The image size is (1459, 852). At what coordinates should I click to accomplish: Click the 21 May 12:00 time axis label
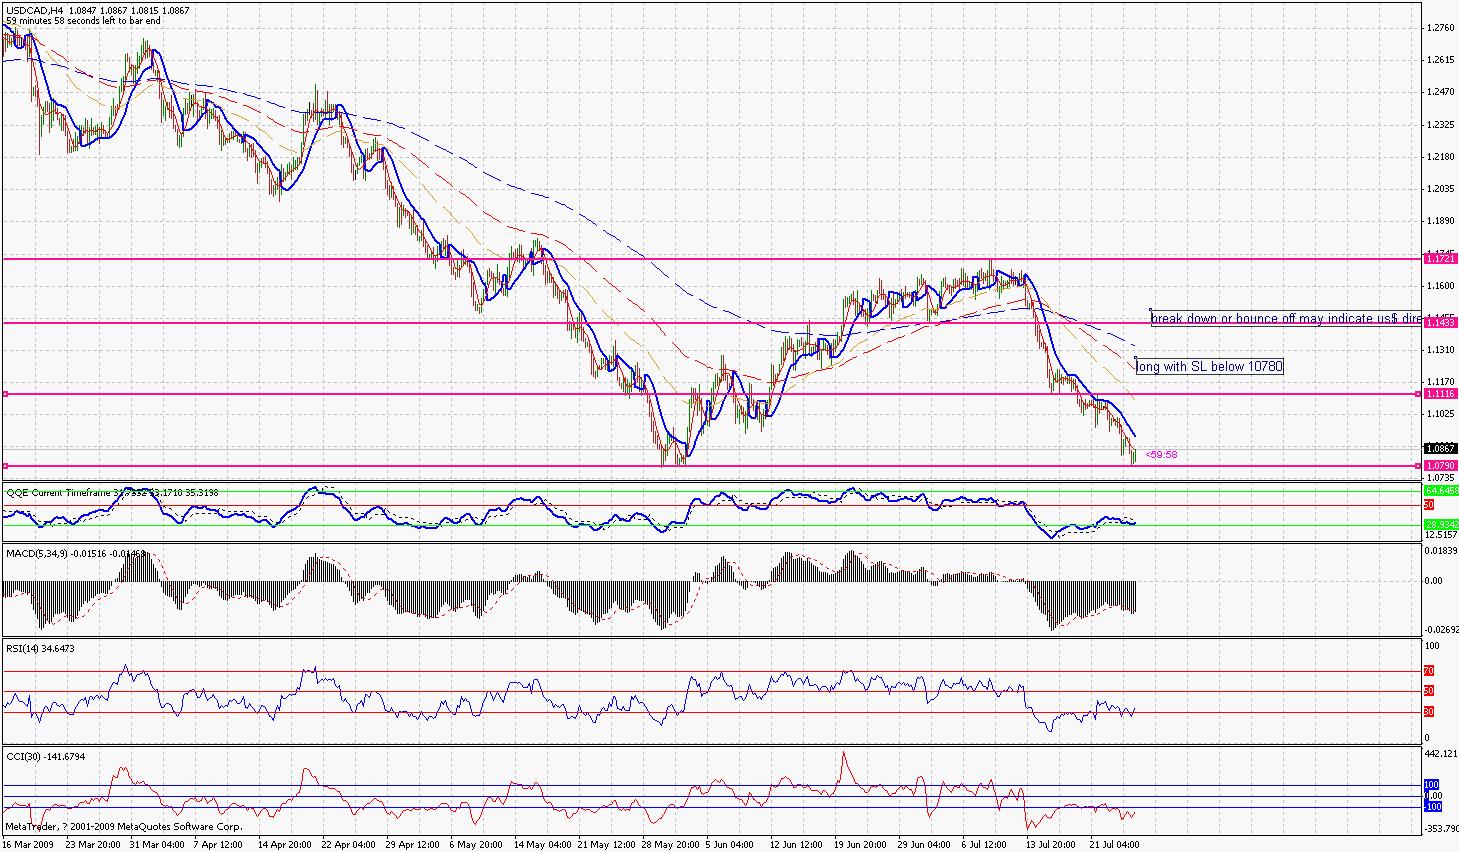(607, 845)
